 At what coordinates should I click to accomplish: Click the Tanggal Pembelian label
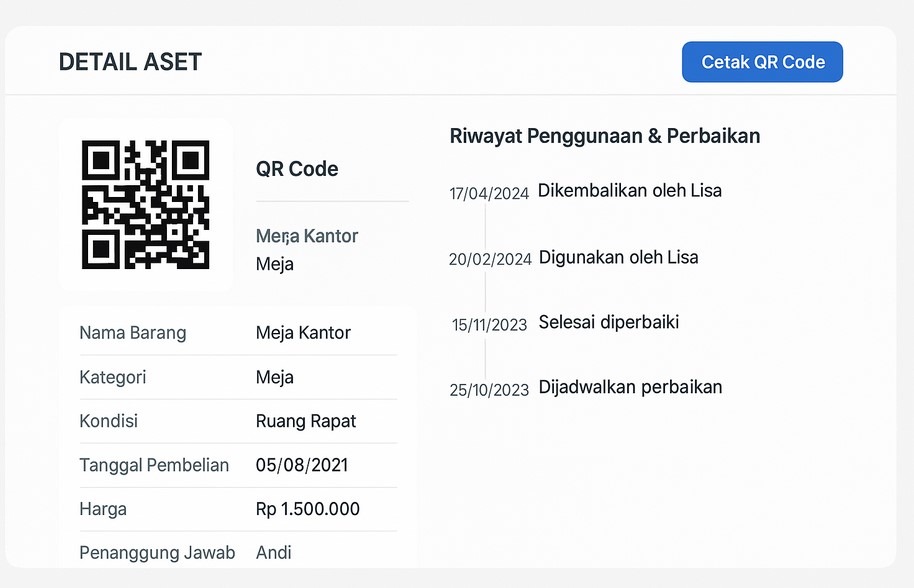tap(154, 465)
